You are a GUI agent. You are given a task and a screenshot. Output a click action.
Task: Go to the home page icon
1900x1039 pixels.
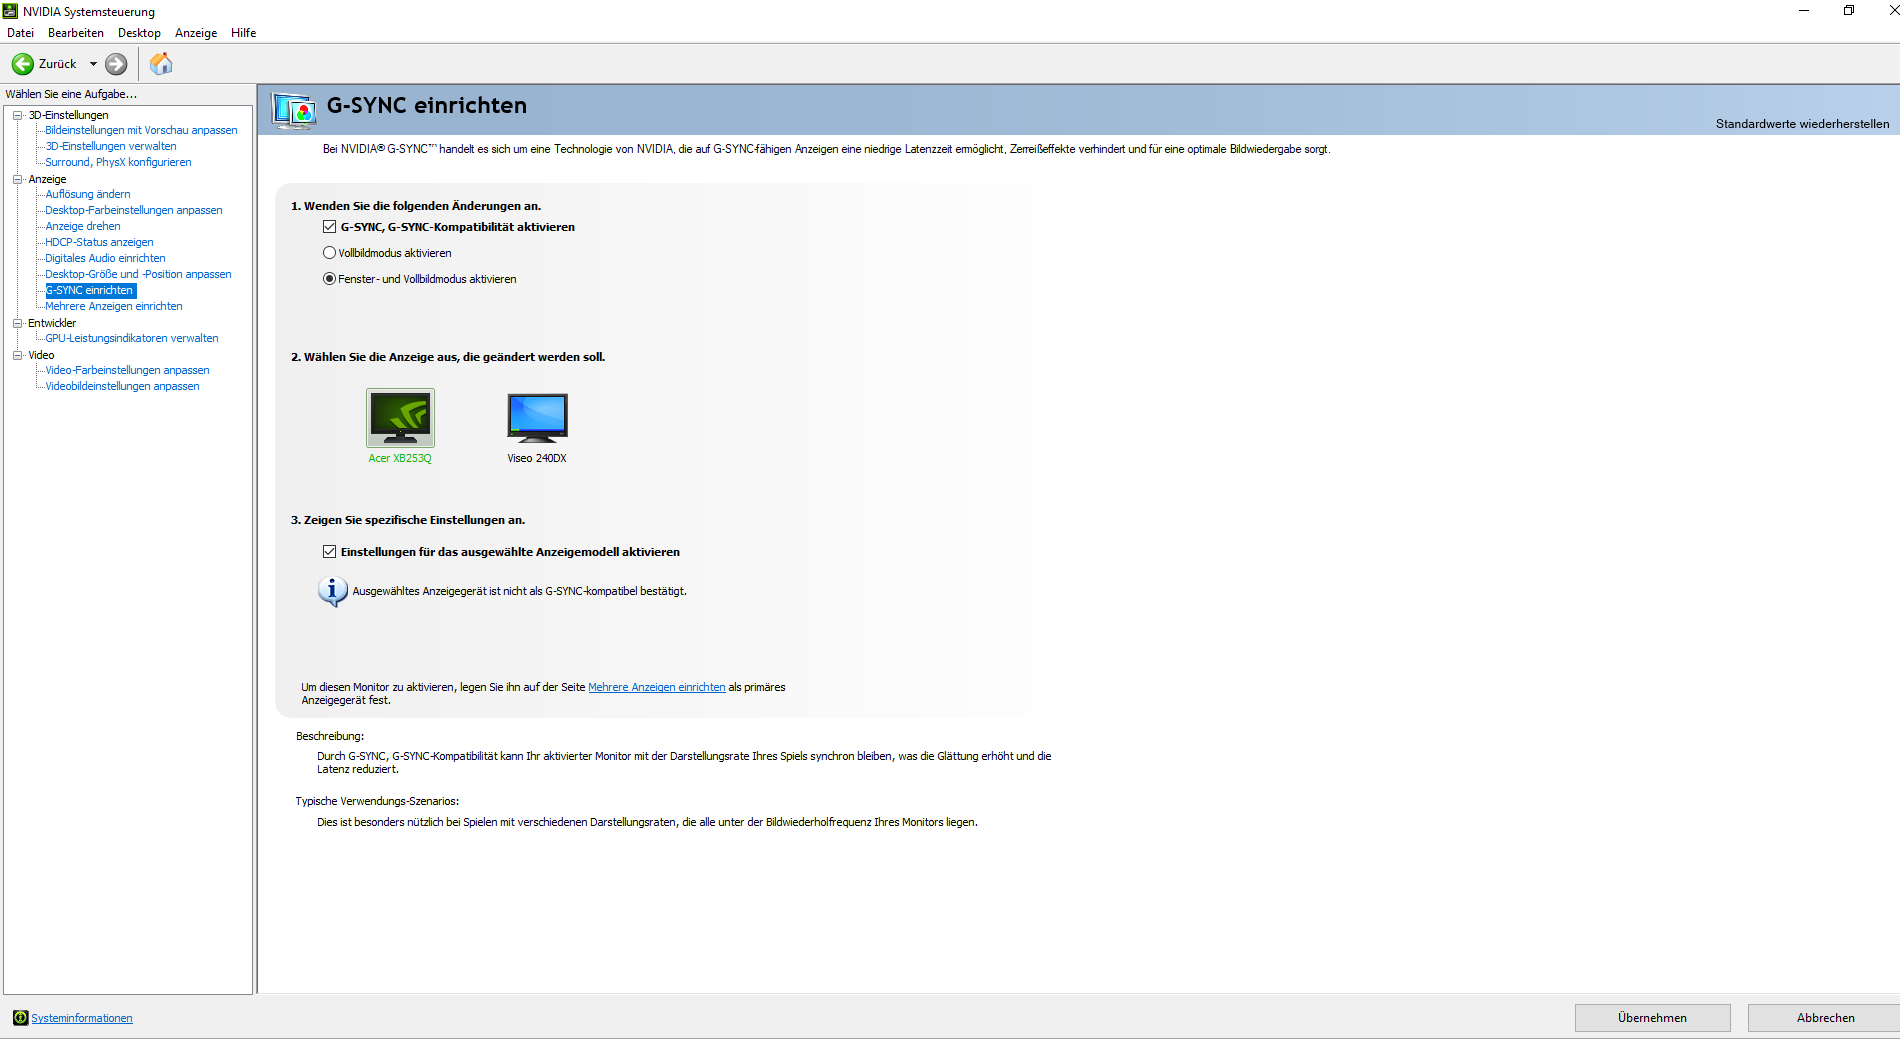(161, 64)
